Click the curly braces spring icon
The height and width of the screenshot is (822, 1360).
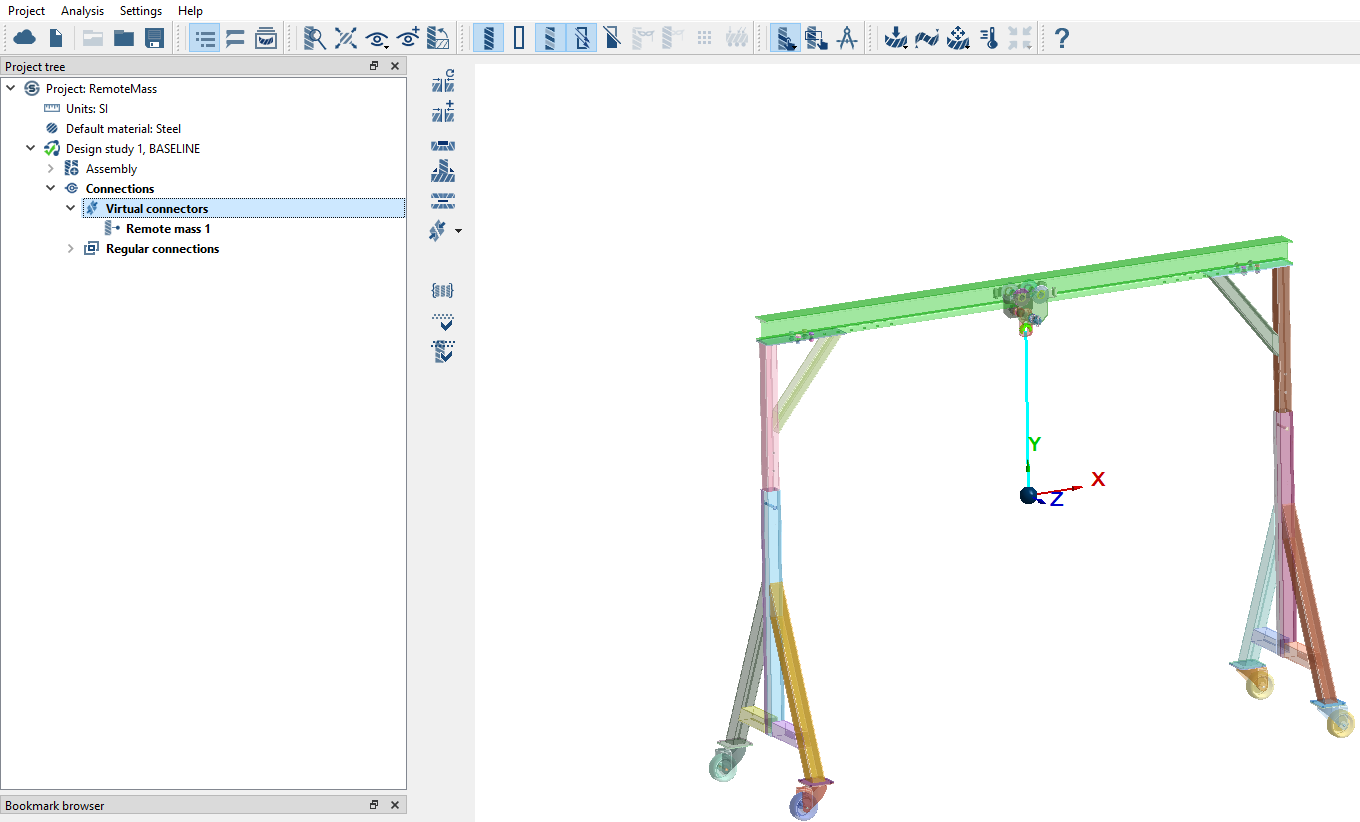point(443,291)
